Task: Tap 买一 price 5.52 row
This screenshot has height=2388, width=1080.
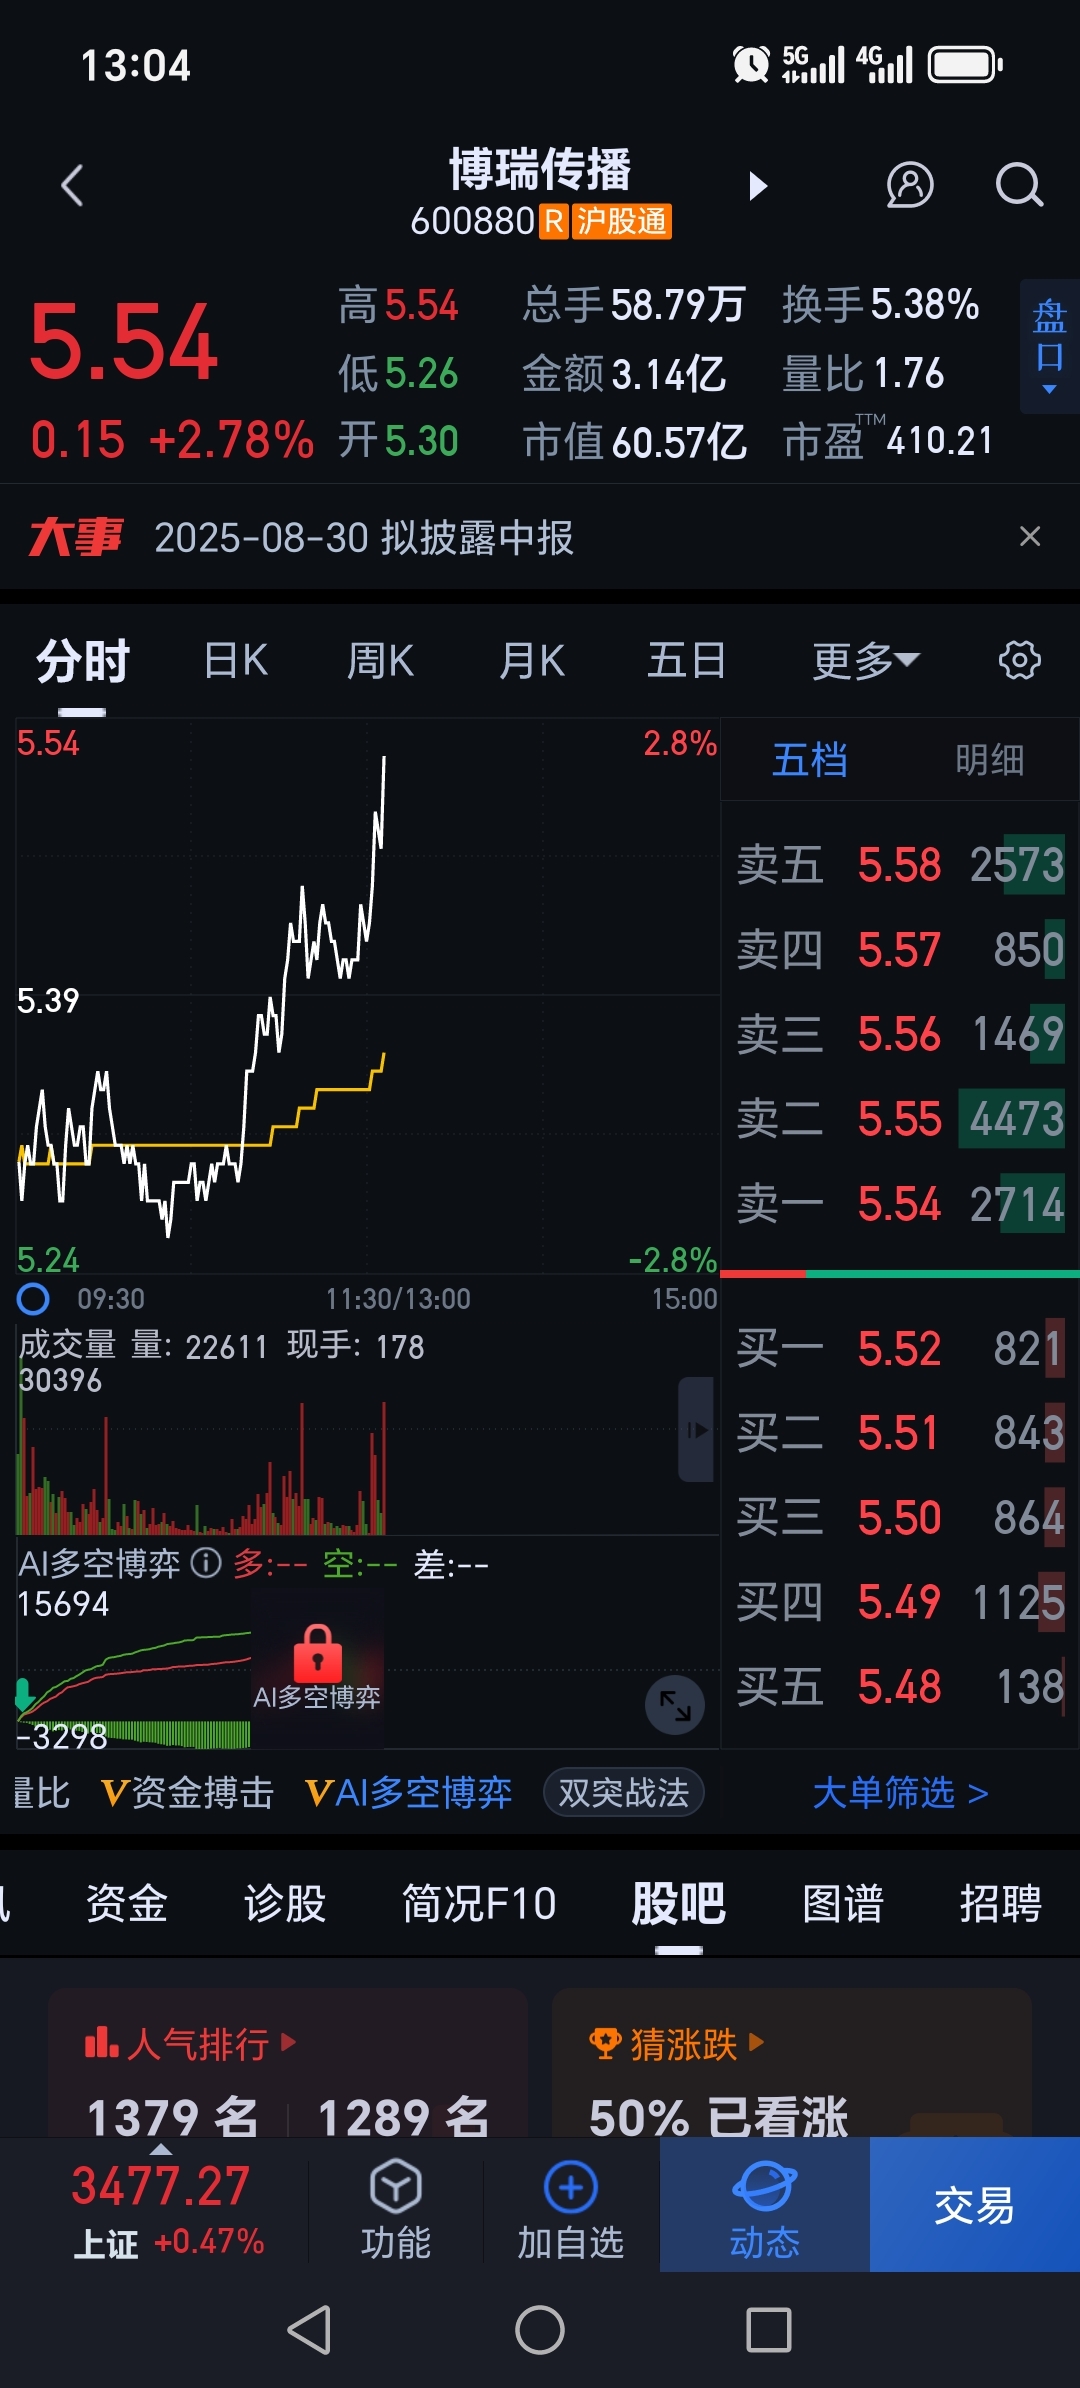Action: [x=900, y=1348]
